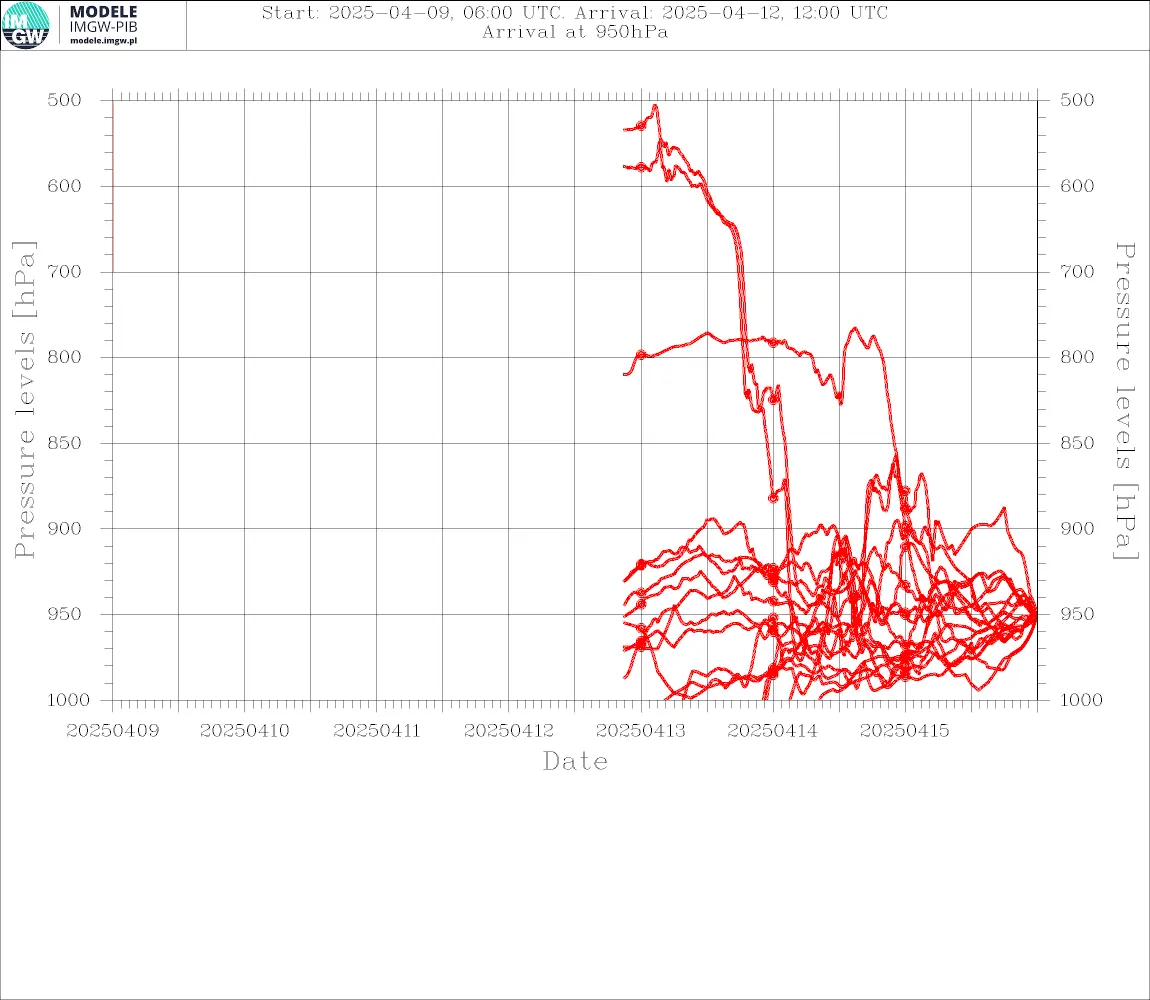Image resolution: width=1150 pixels, height=1000 pixels.
Task: Click the right-axis 800 tick label
Action: (x=1077, y=357)
